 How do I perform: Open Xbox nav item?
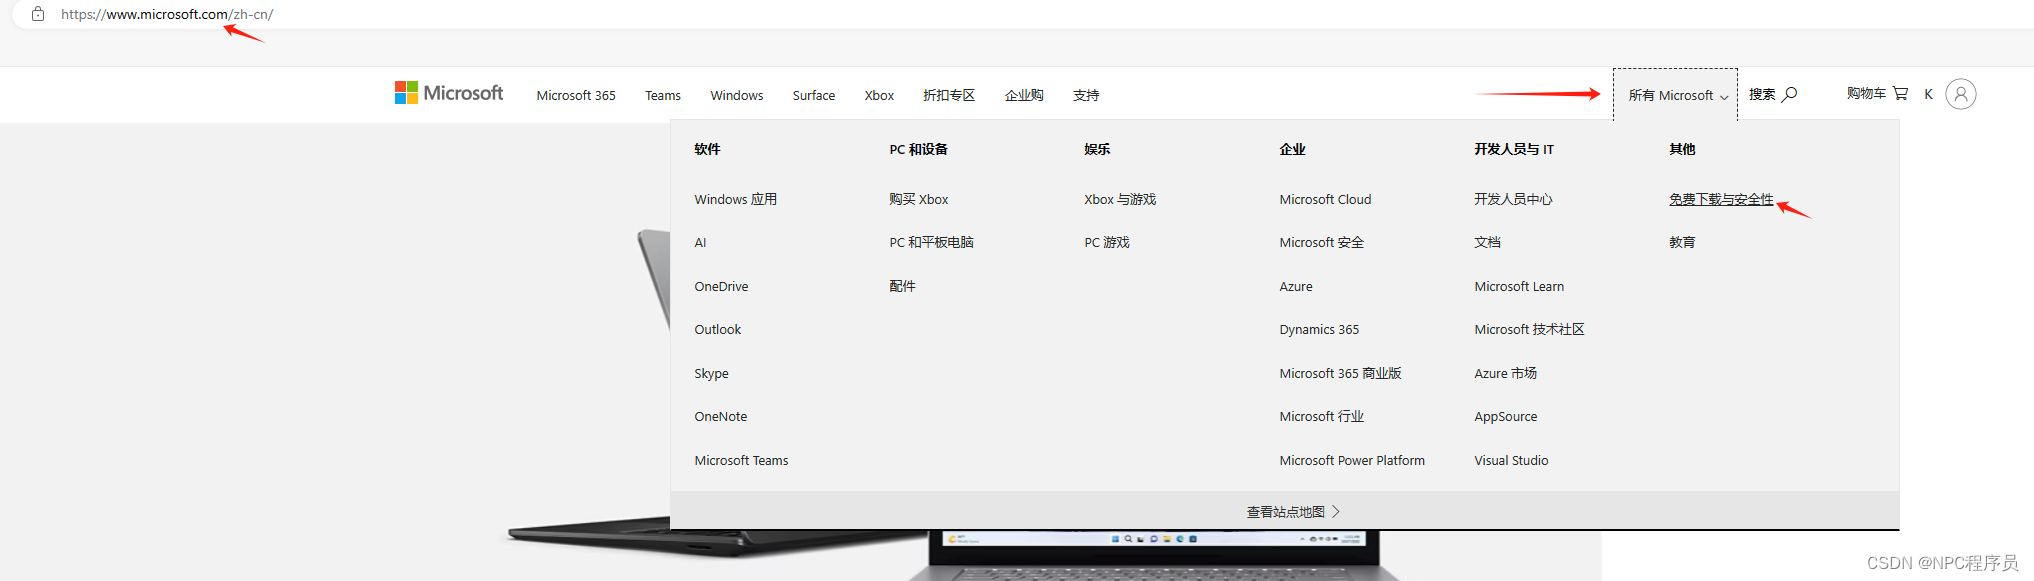[879, 95]
